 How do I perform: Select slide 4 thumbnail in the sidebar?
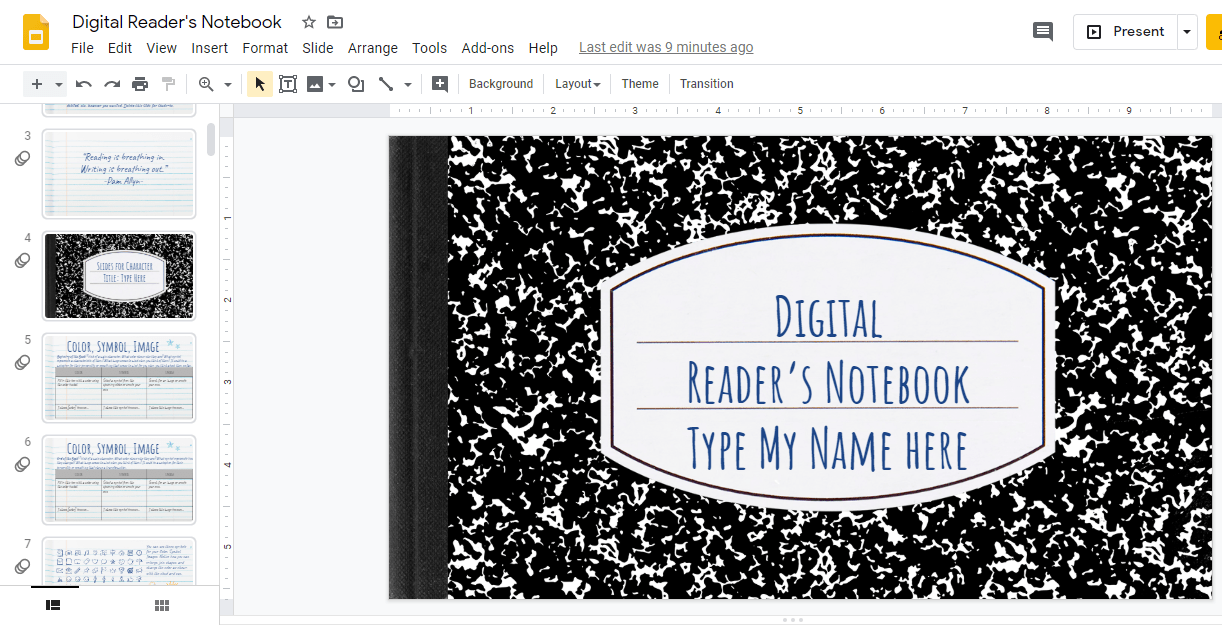[x=118, y=275]
